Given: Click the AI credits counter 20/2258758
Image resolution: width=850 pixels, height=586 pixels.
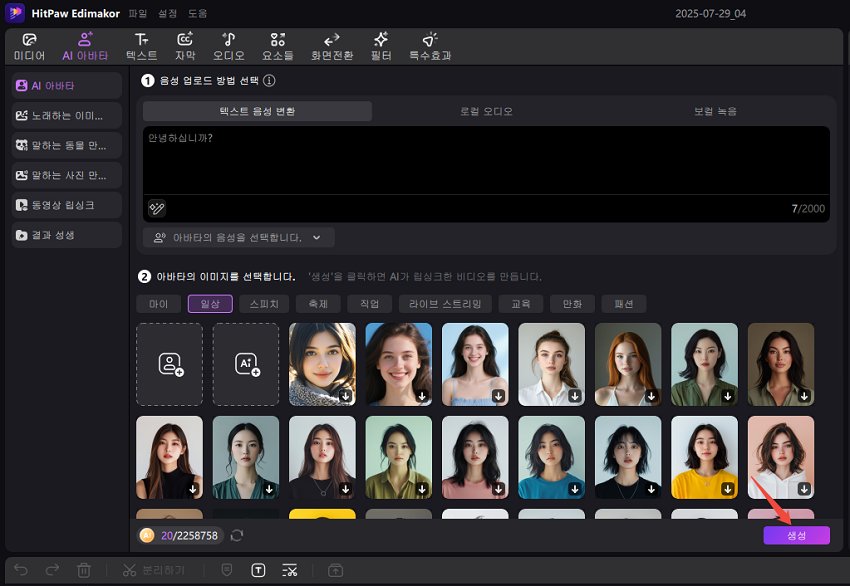Looking at the screenshot, I should click(x=181, y=536).
